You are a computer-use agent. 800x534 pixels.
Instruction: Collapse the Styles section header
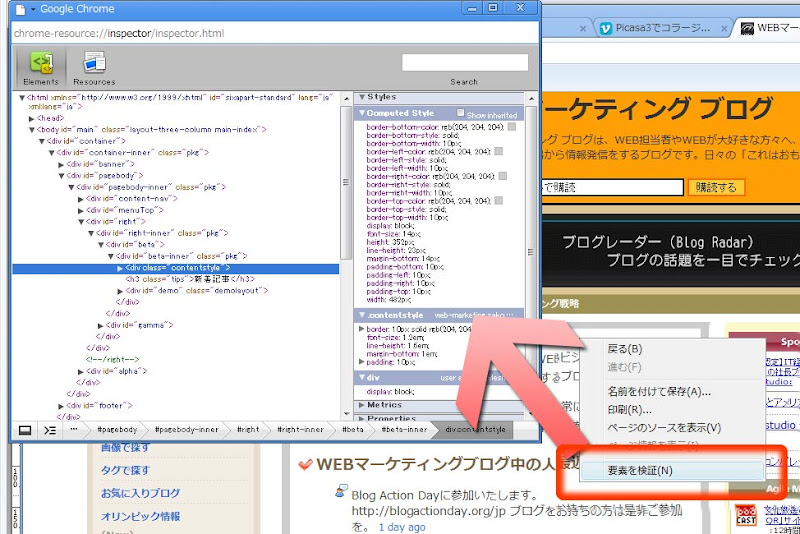point(362,97)
